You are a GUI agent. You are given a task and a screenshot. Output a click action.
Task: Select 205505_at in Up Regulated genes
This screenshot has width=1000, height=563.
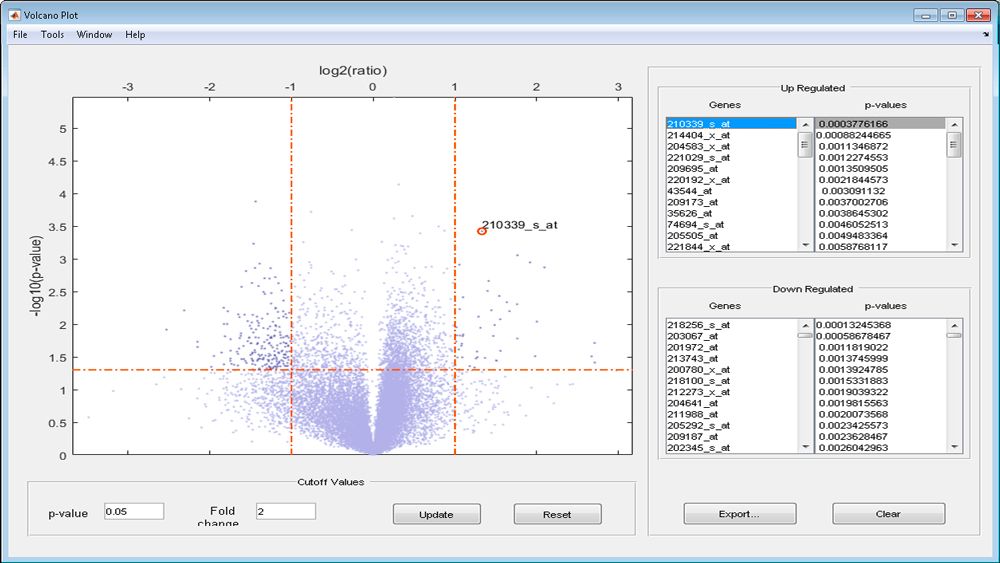[731, 235]
